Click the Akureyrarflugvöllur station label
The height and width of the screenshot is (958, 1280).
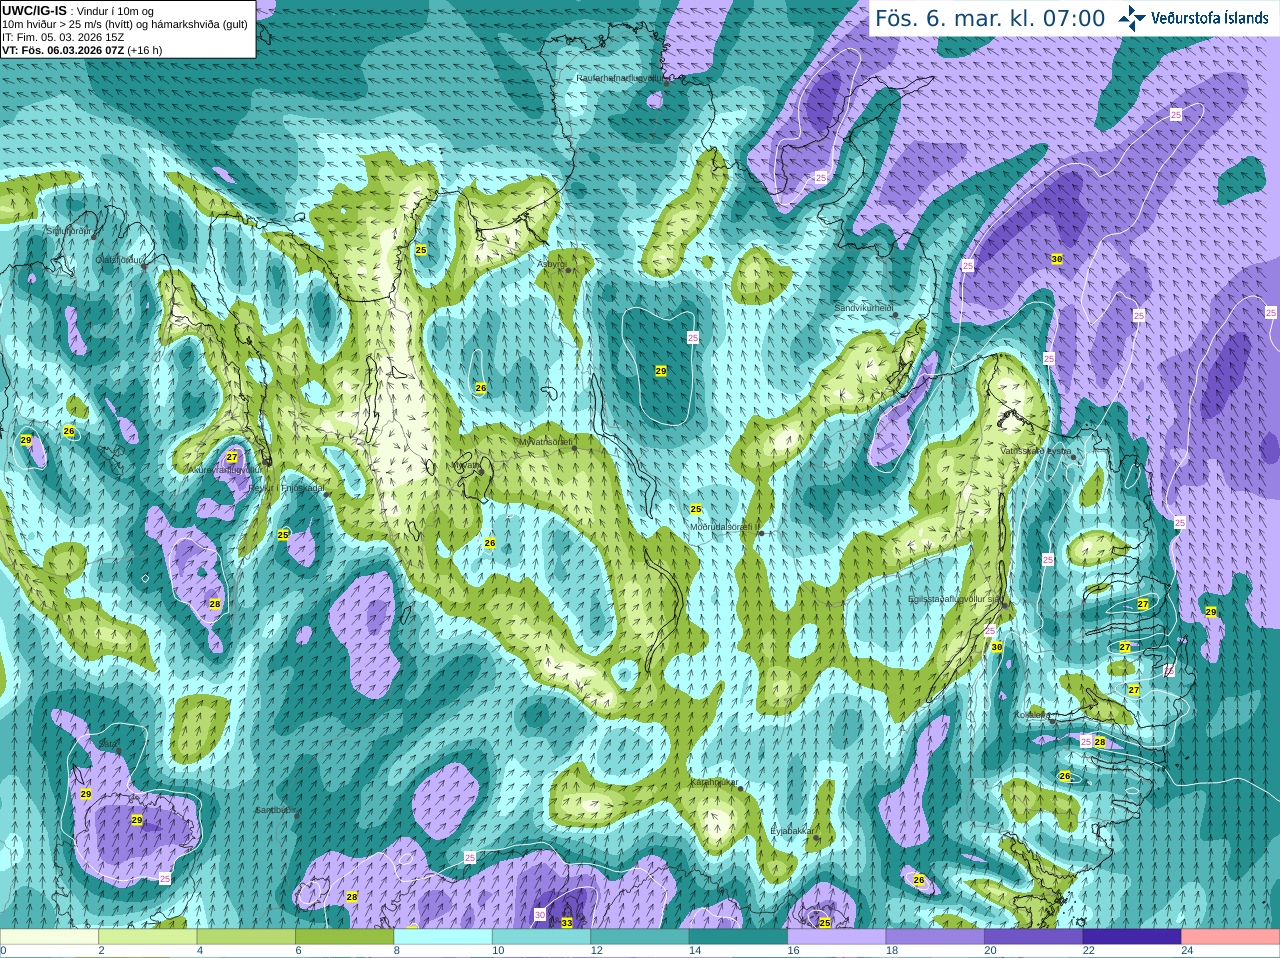coord(225,469)
